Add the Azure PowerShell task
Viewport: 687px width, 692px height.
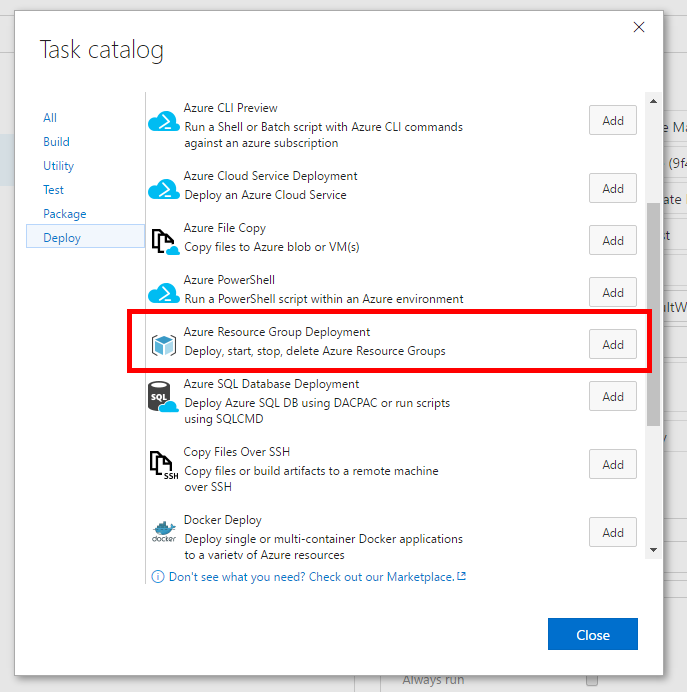pyautogui.click(x=612, y=292)
